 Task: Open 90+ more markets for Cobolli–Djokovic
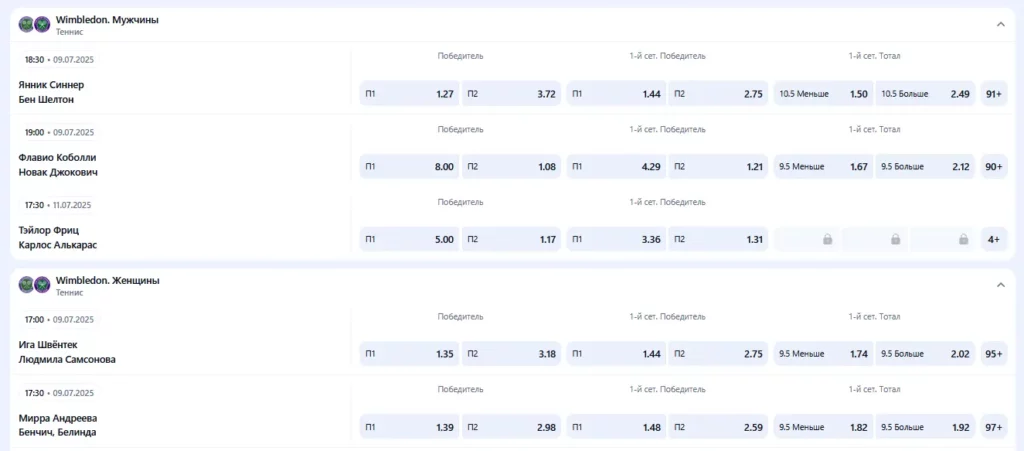tap(994, 167)
